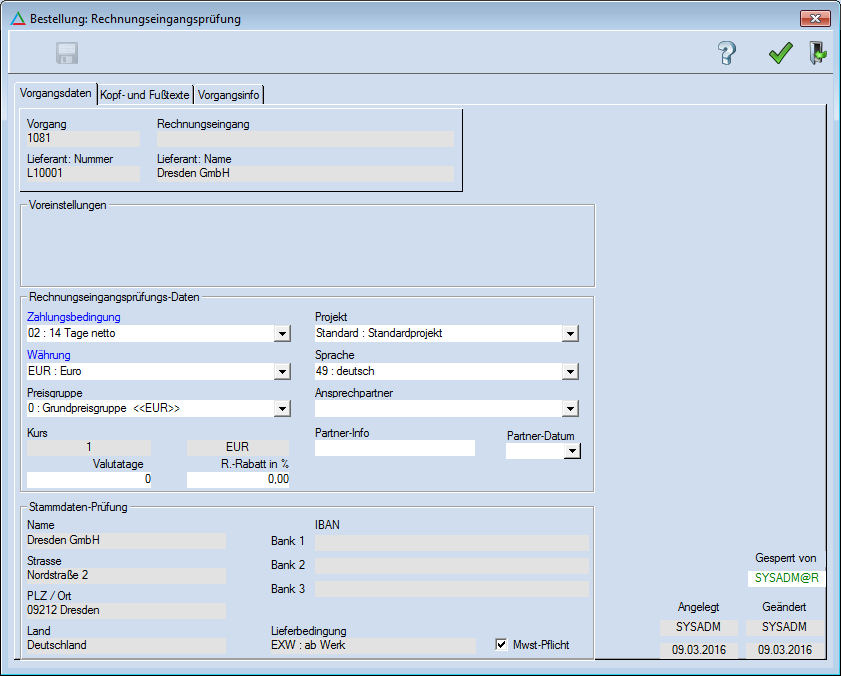Open the Ansprechpartner dropdown
This screenshot has width=841, height=676.
click(570, 409)
